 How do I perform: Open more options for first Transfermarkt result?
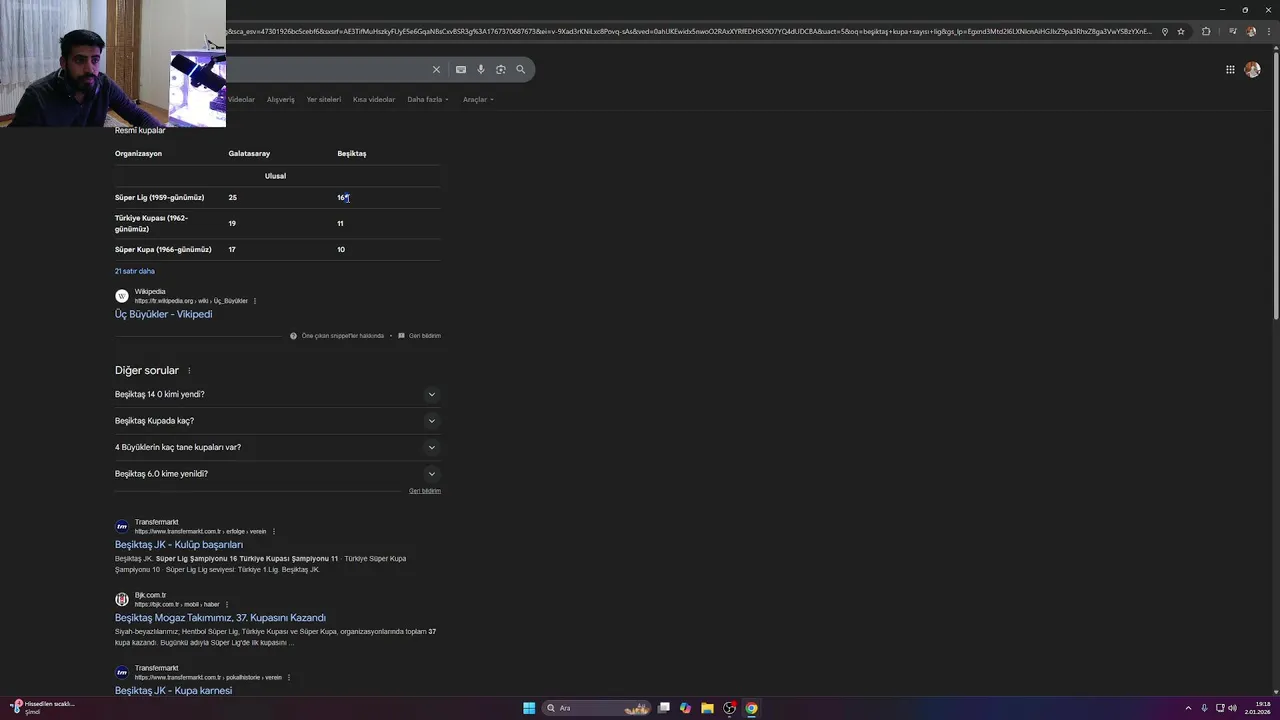pos(274,532)
